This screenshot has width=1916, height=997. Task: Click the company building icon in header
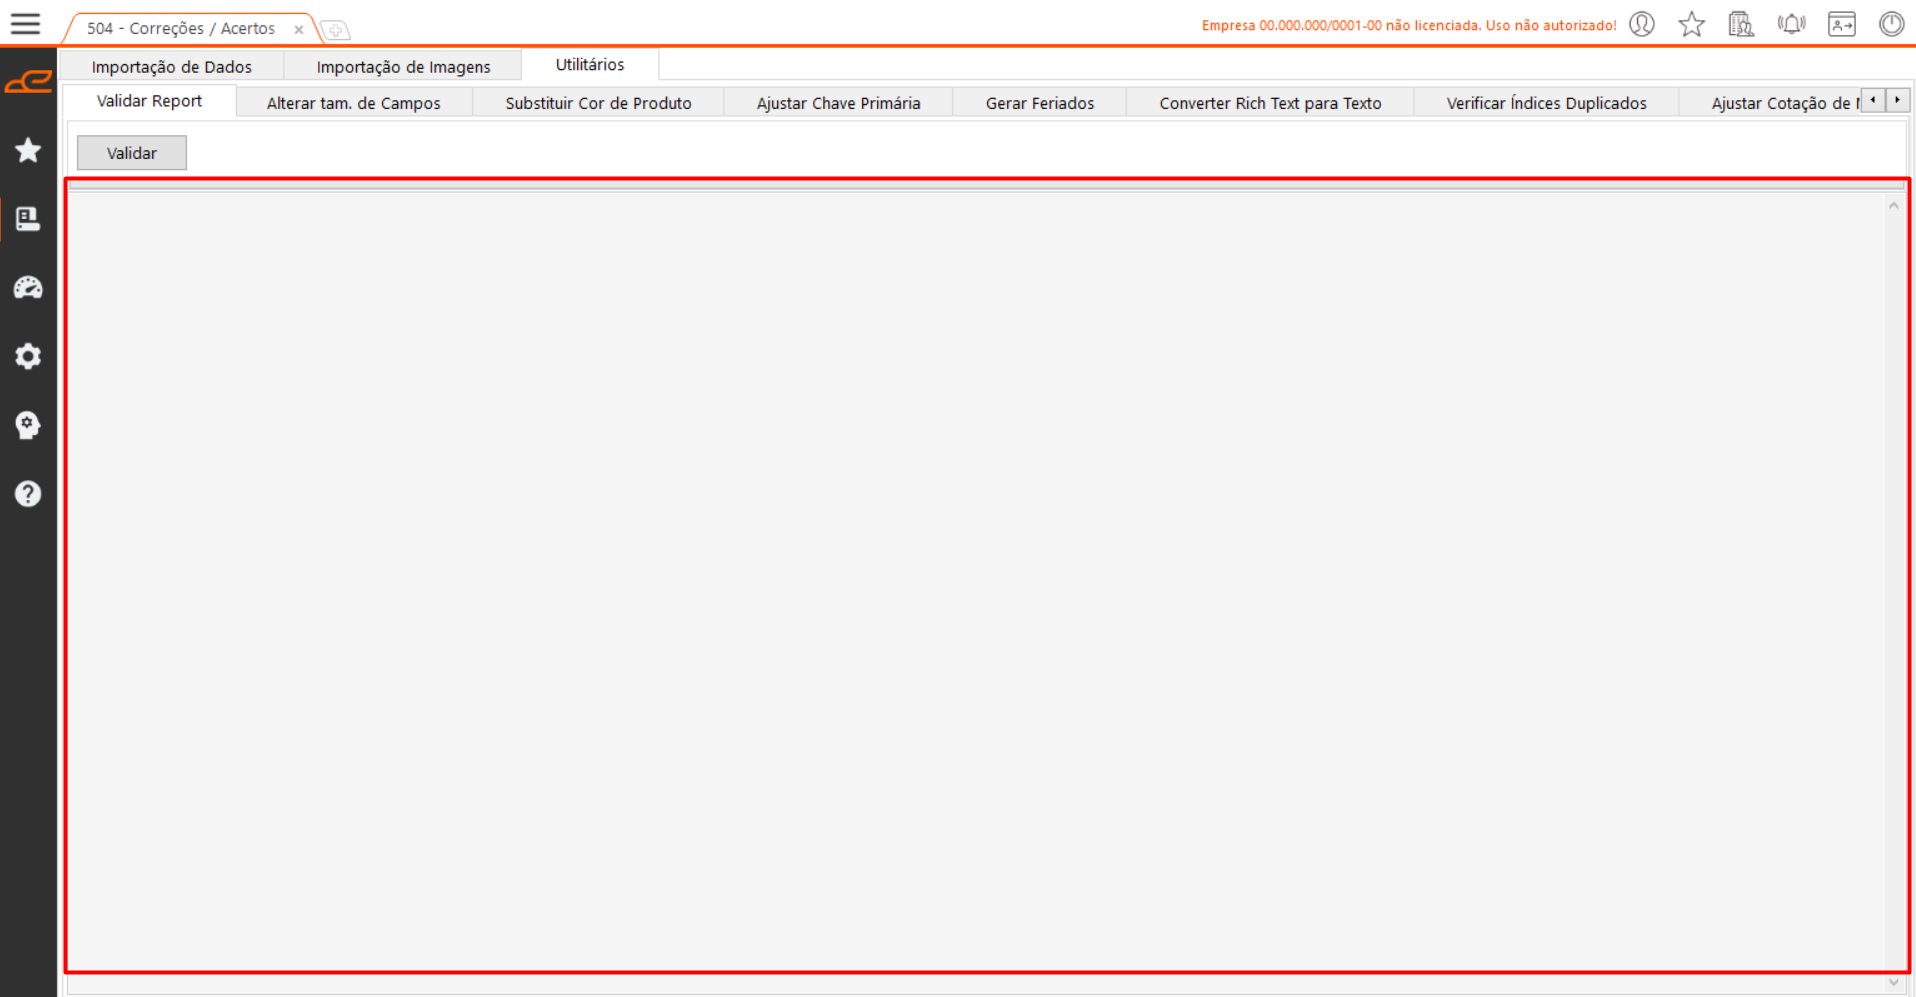[1741, 24]
